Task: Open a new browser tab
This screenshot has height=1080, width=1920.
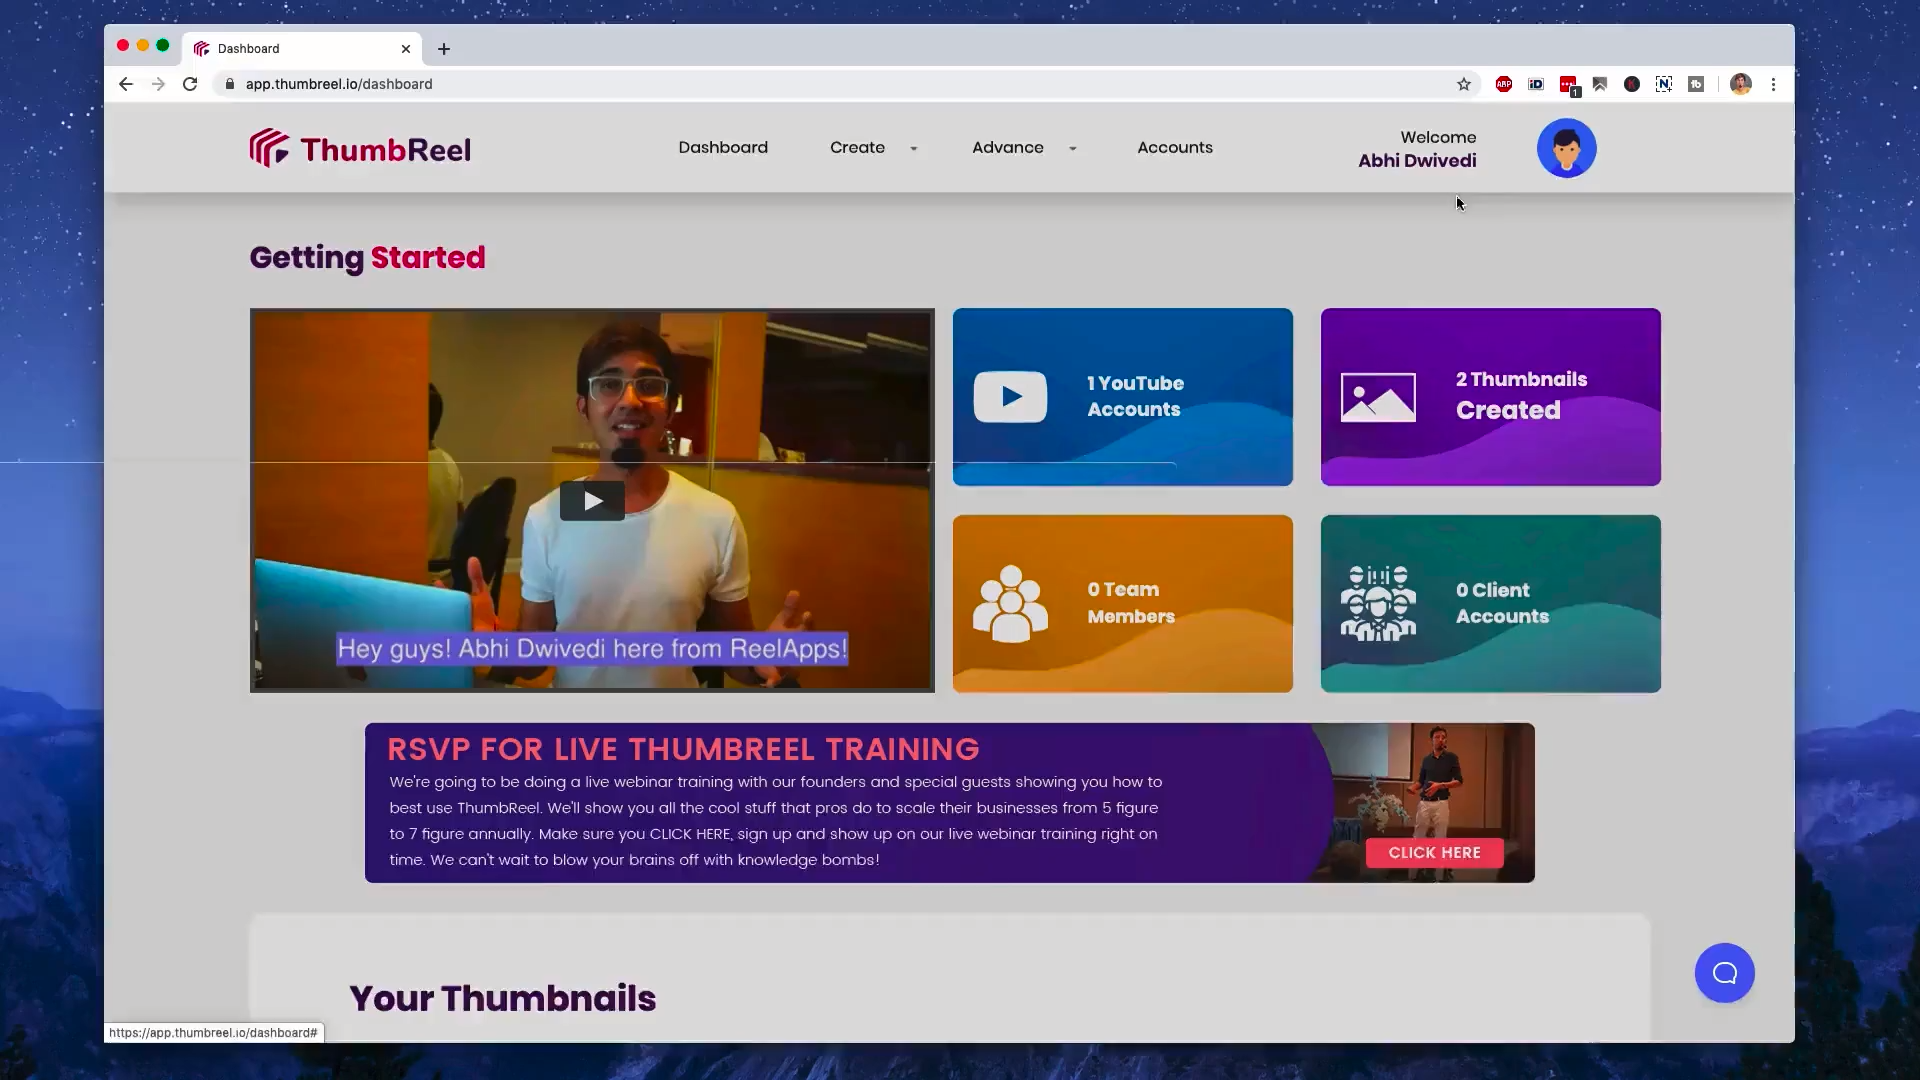Action: (x=443, y=49)
